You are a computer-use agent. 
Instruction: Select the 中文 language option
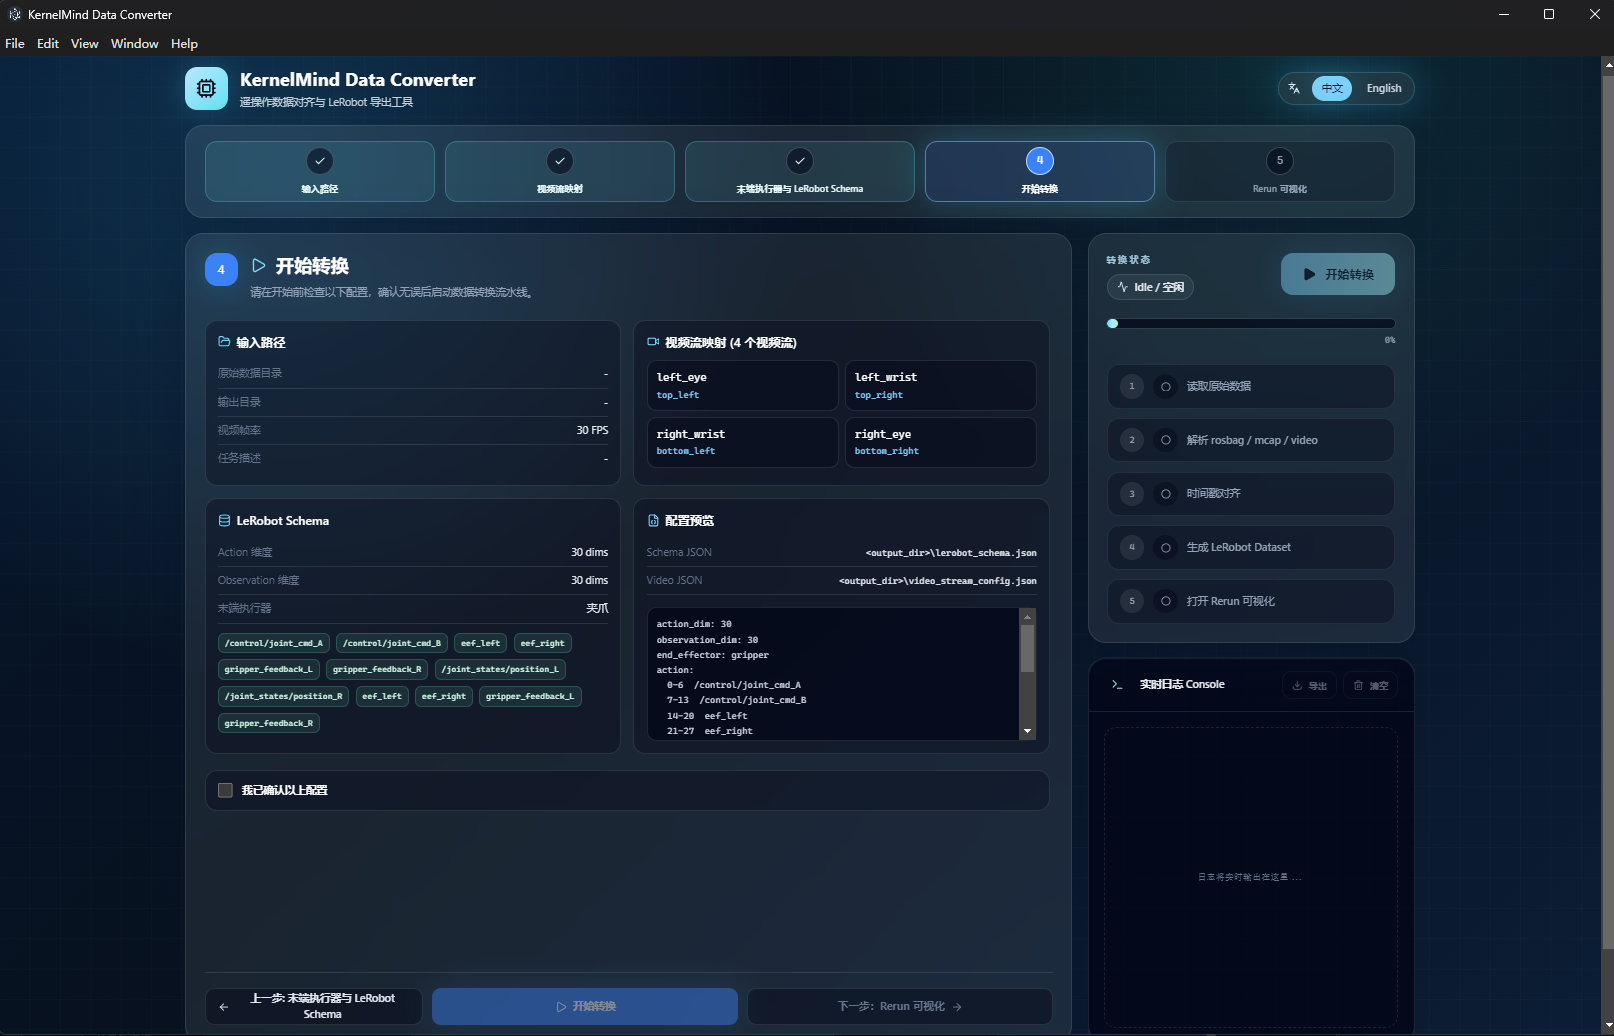coord(1332,88)
